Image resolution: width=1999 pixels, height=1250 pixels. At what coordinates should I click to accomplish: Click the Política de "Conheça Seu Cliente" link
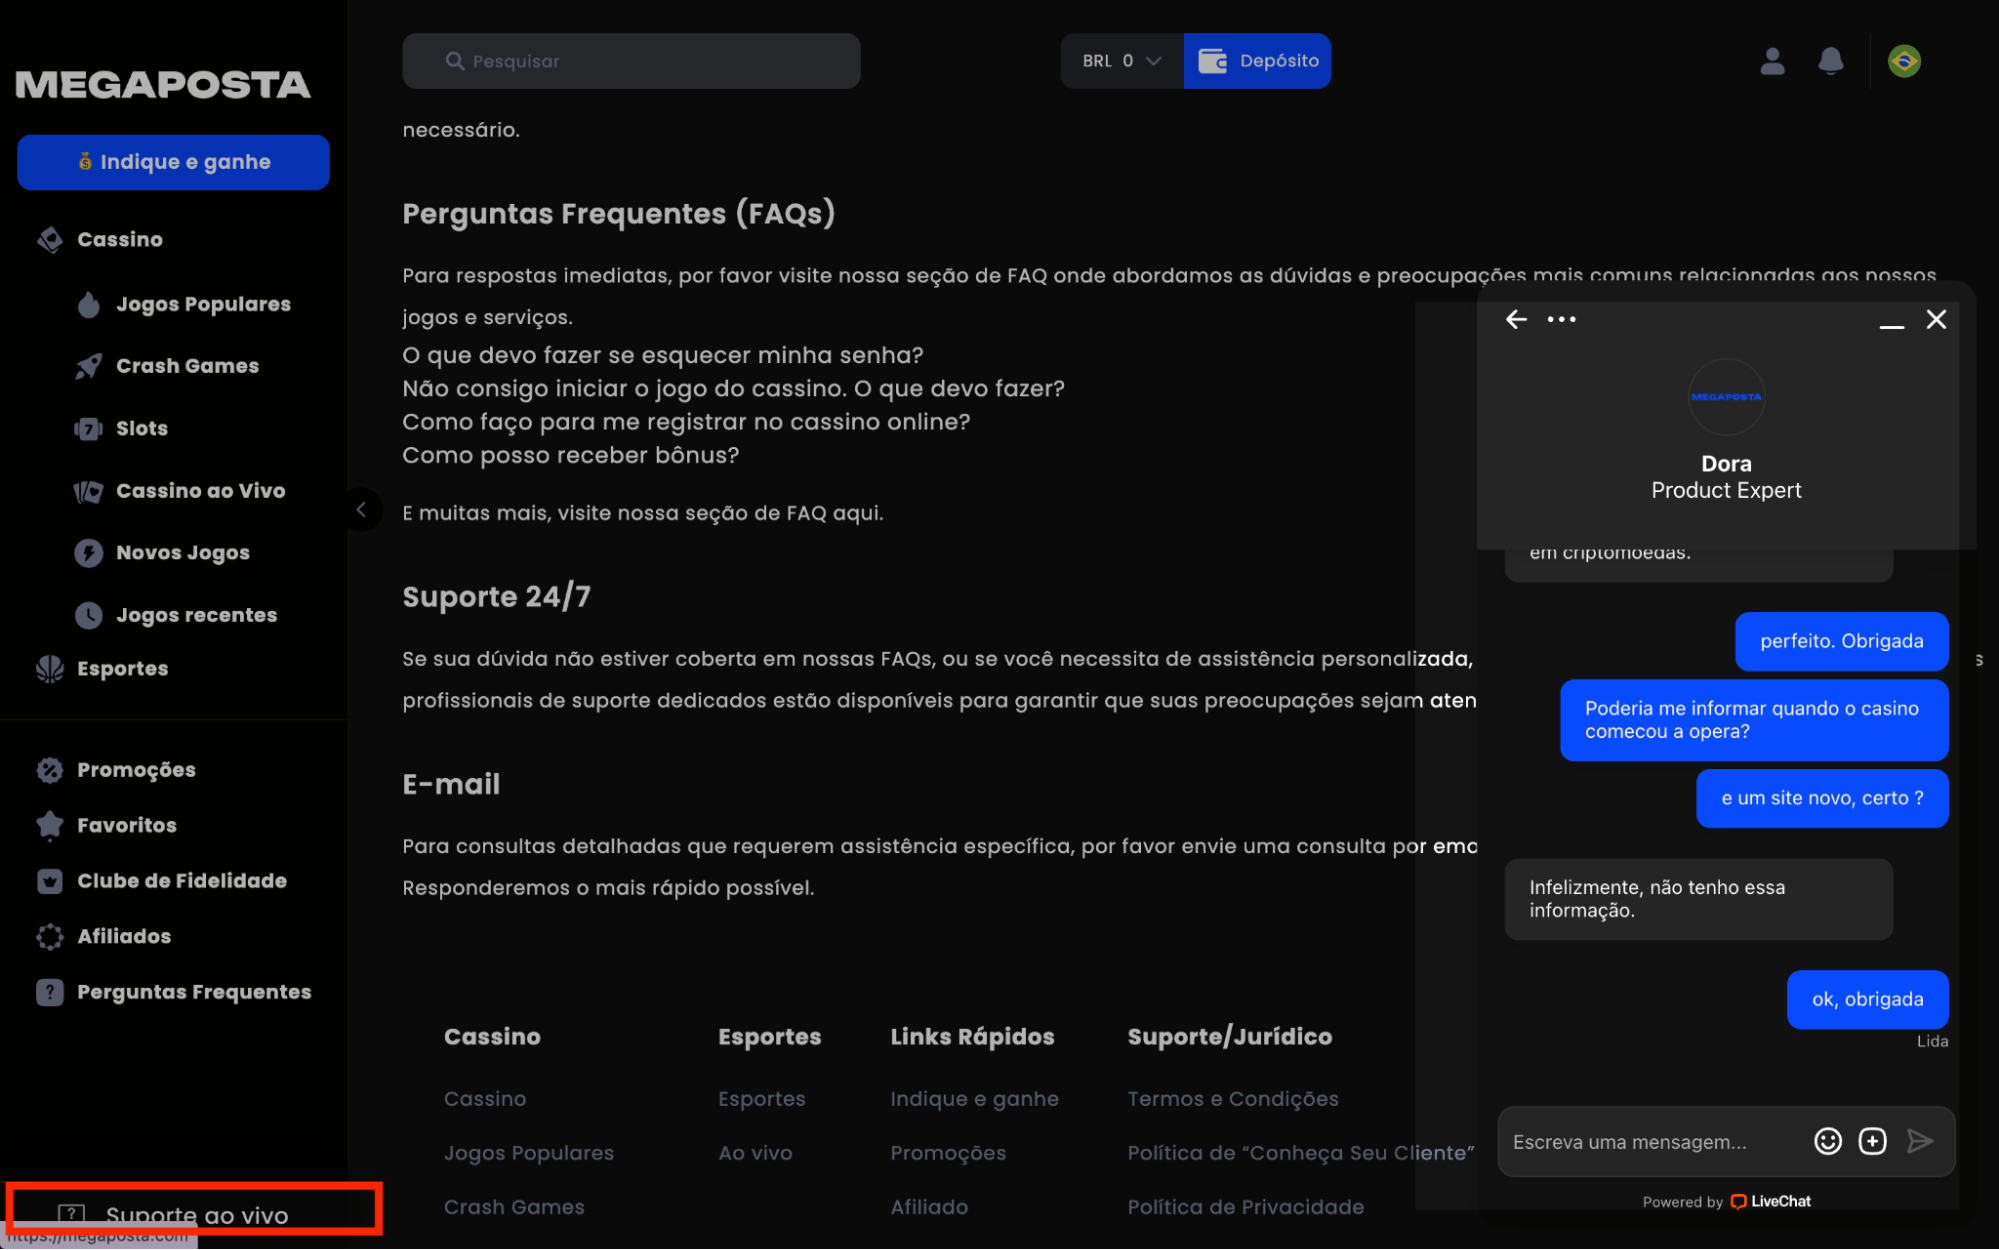pyautogui.click(x=1301, y=1153)
